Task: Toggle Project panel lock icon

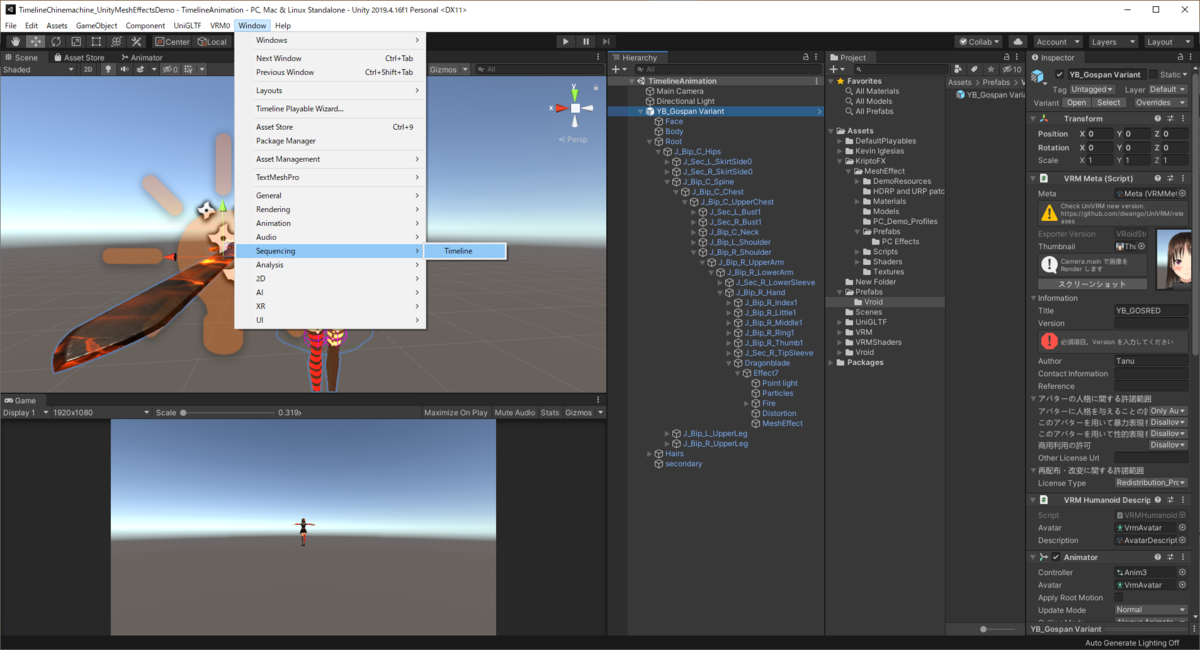Action: [1006, 57]
